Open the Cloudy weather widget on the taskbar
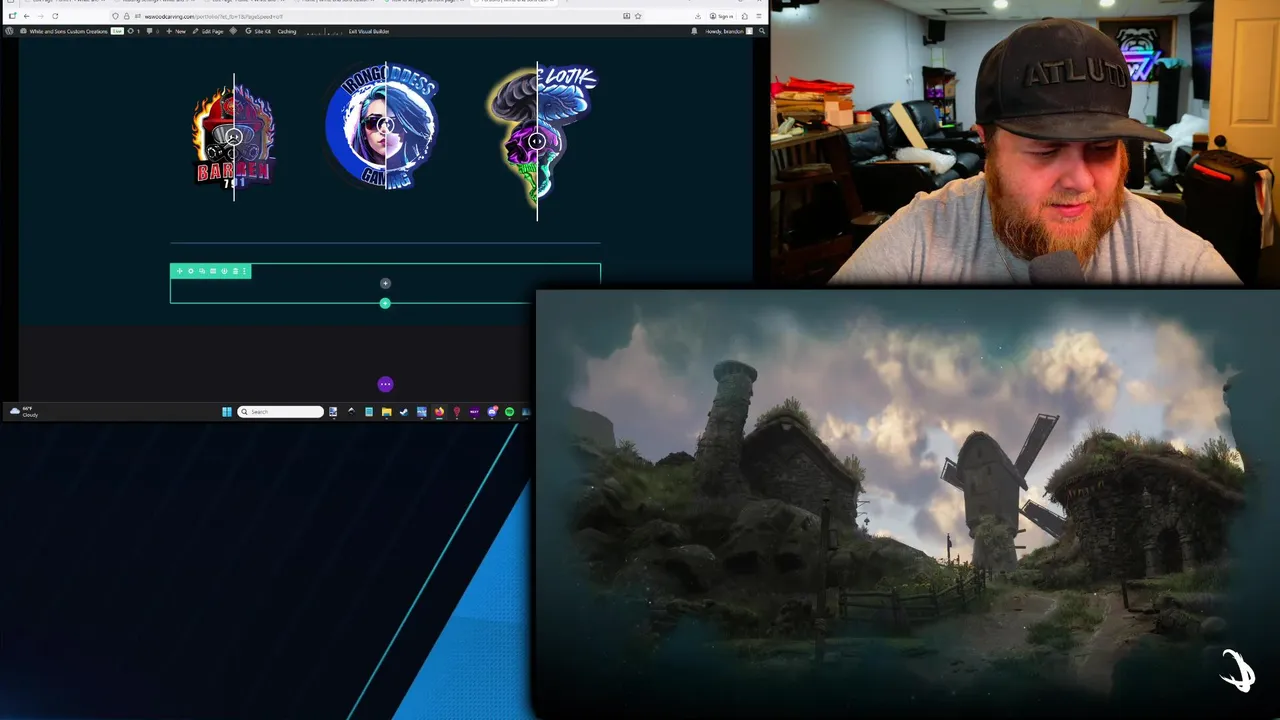 pos(24,412)
